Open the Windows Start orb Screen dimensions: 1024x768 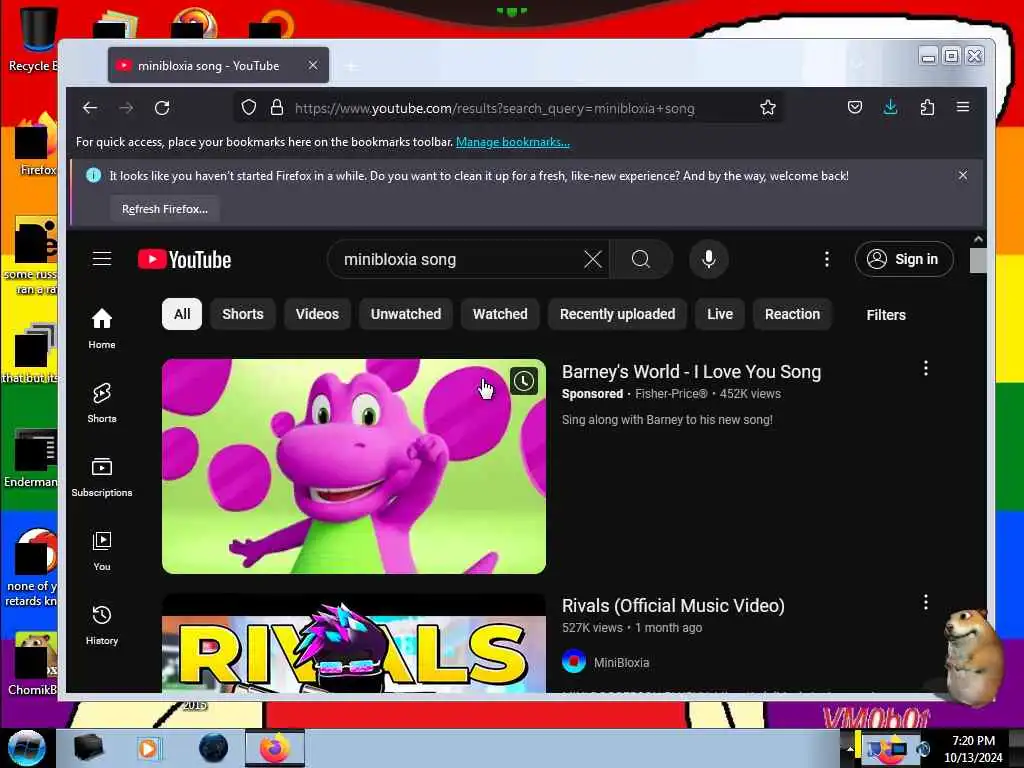tap(26, 748)
